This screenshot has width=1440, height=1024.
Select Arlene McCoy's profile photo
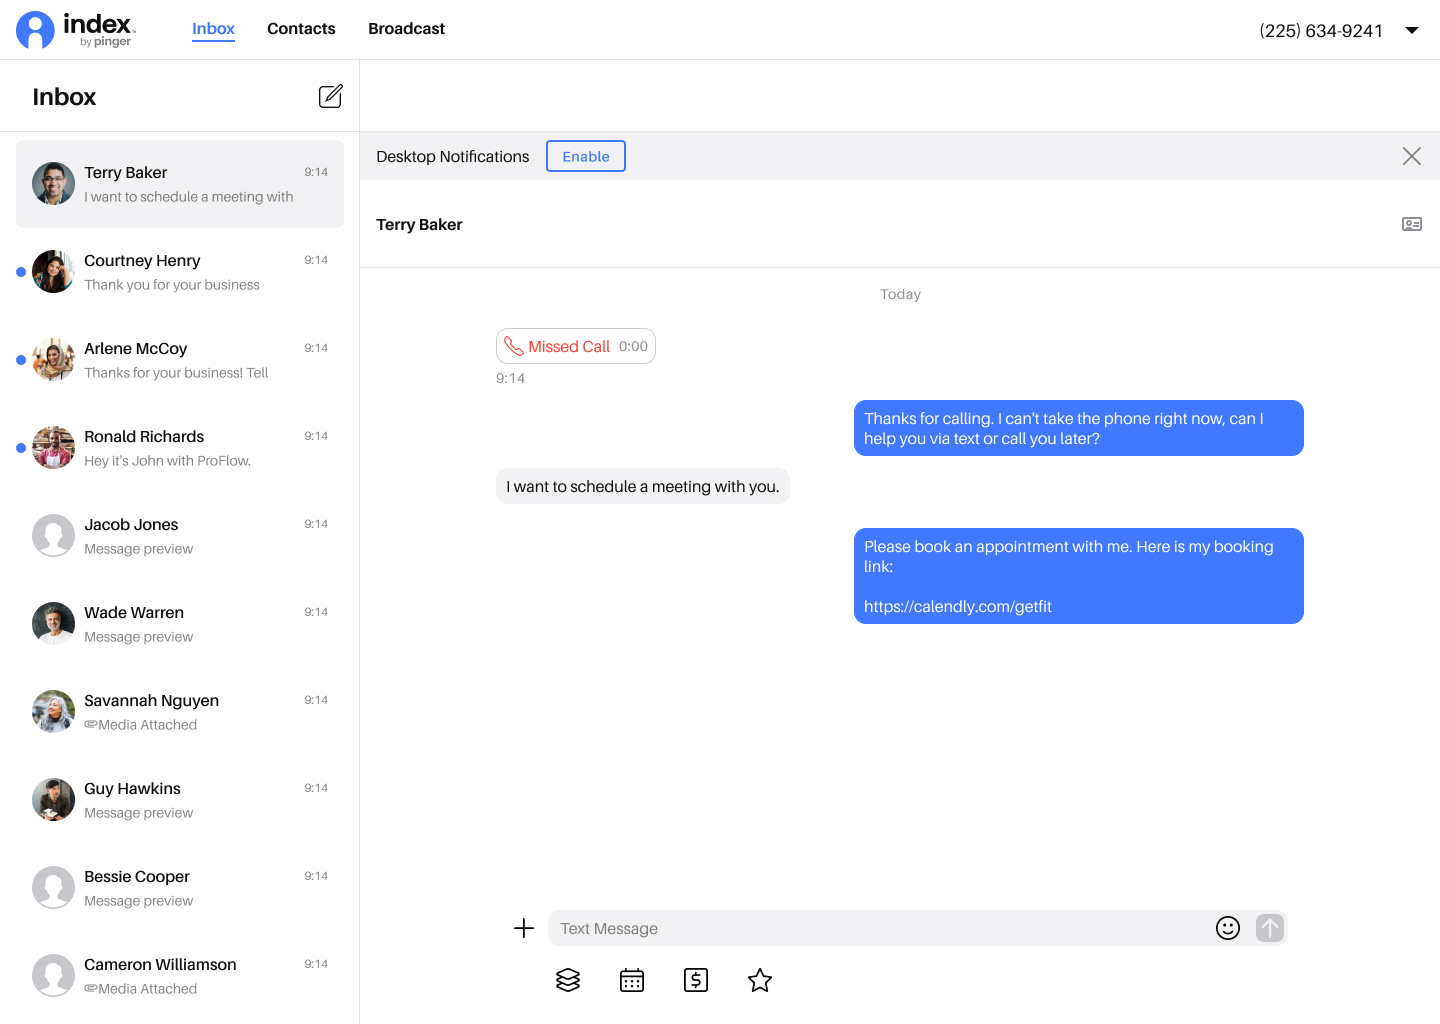click(x=54, y=360)
